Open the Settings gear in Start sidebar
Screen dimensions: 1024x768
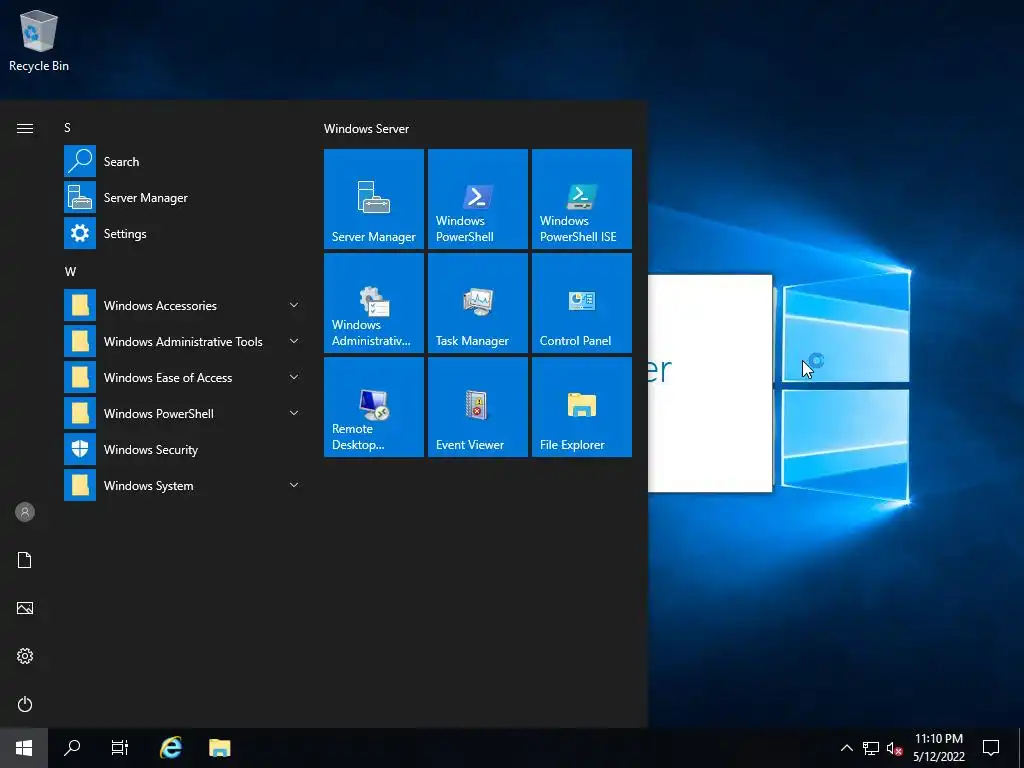[x=25, y=656]
